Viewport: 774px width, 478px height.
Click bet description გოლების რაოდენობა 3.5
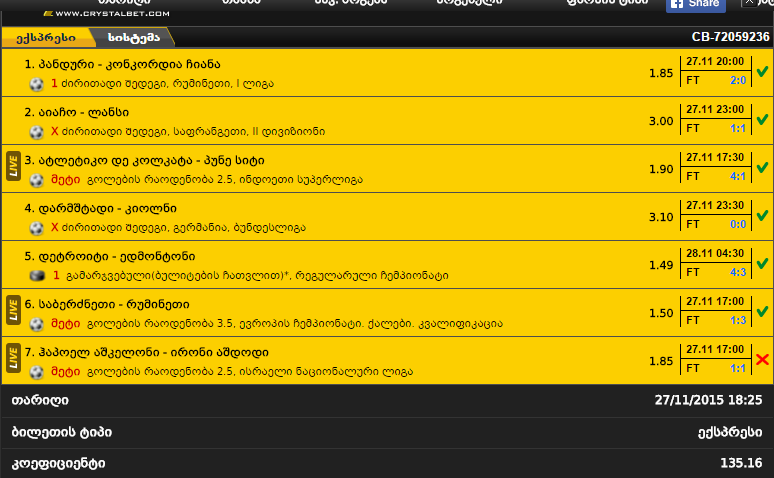[276, 324]
